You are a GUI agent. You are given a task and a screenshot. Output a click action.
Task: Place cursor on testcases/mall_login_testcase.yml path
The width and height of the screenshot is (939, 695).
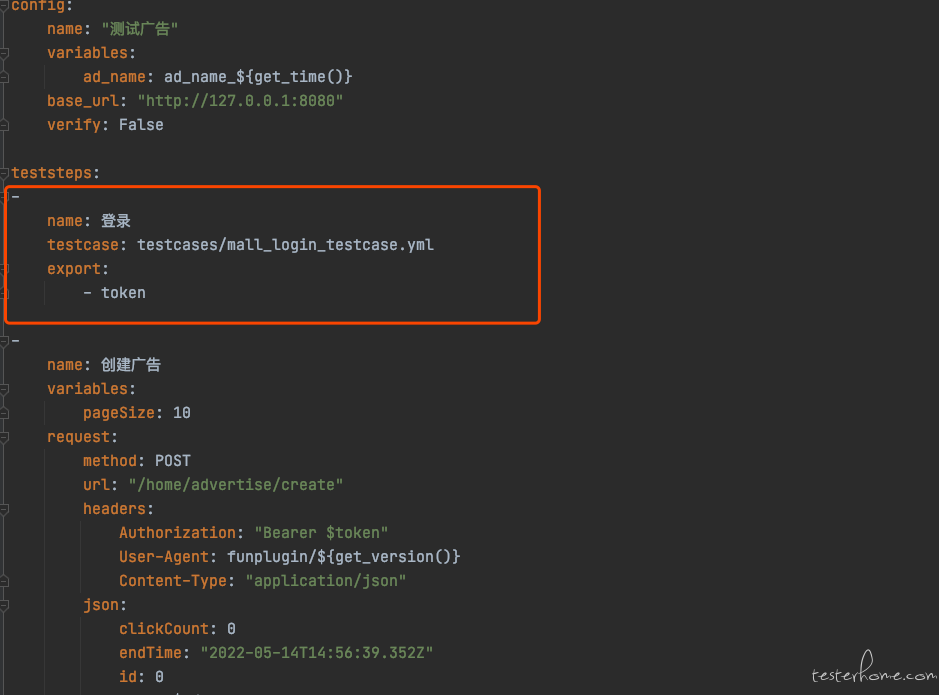(x=286, y=245)
